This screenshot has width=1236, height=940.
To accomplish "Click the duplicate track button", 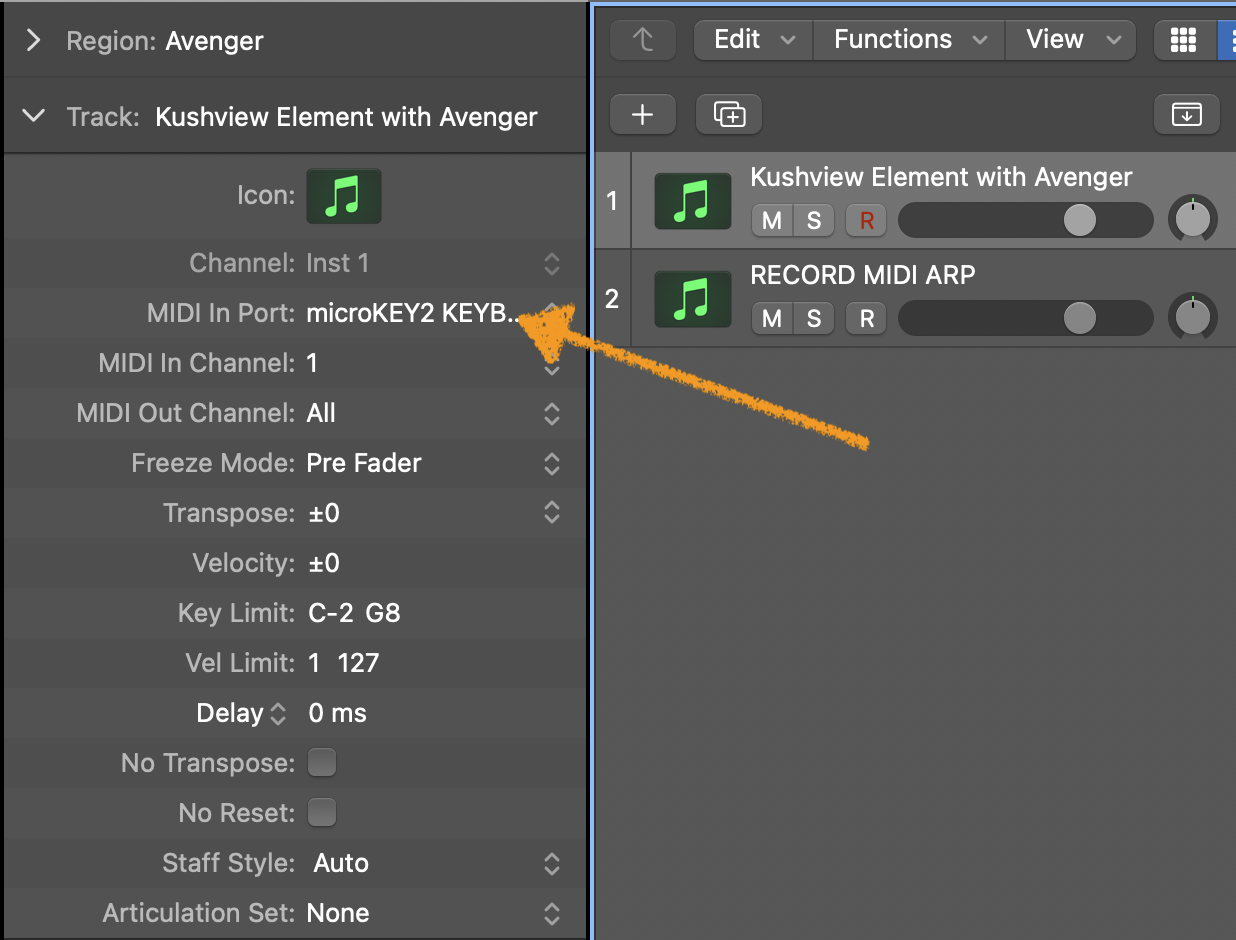I will [x=729, y=115].
